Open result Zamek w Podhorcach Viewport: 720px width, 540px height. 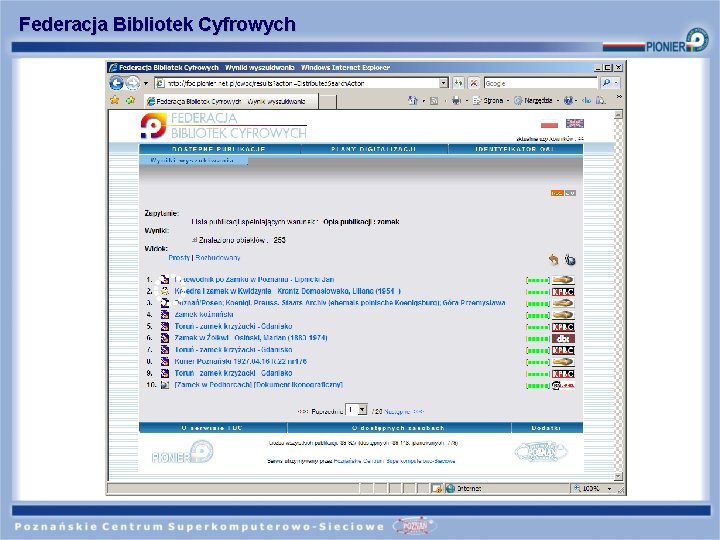(x=259, y=385)
